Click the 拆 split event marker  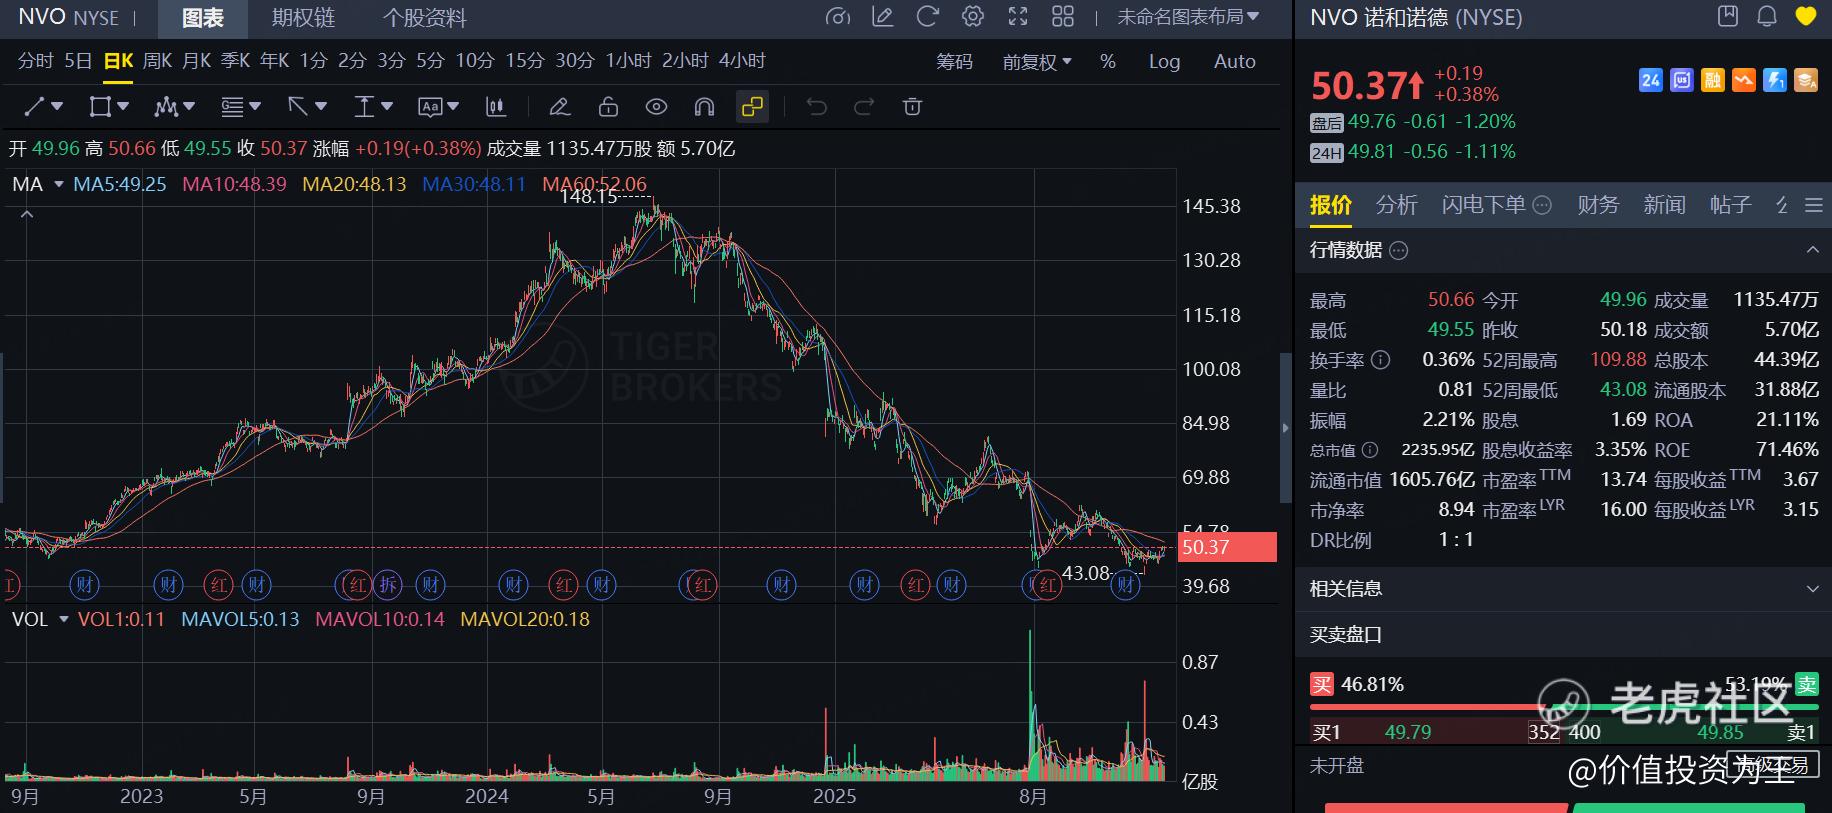[x=388, y=585]
